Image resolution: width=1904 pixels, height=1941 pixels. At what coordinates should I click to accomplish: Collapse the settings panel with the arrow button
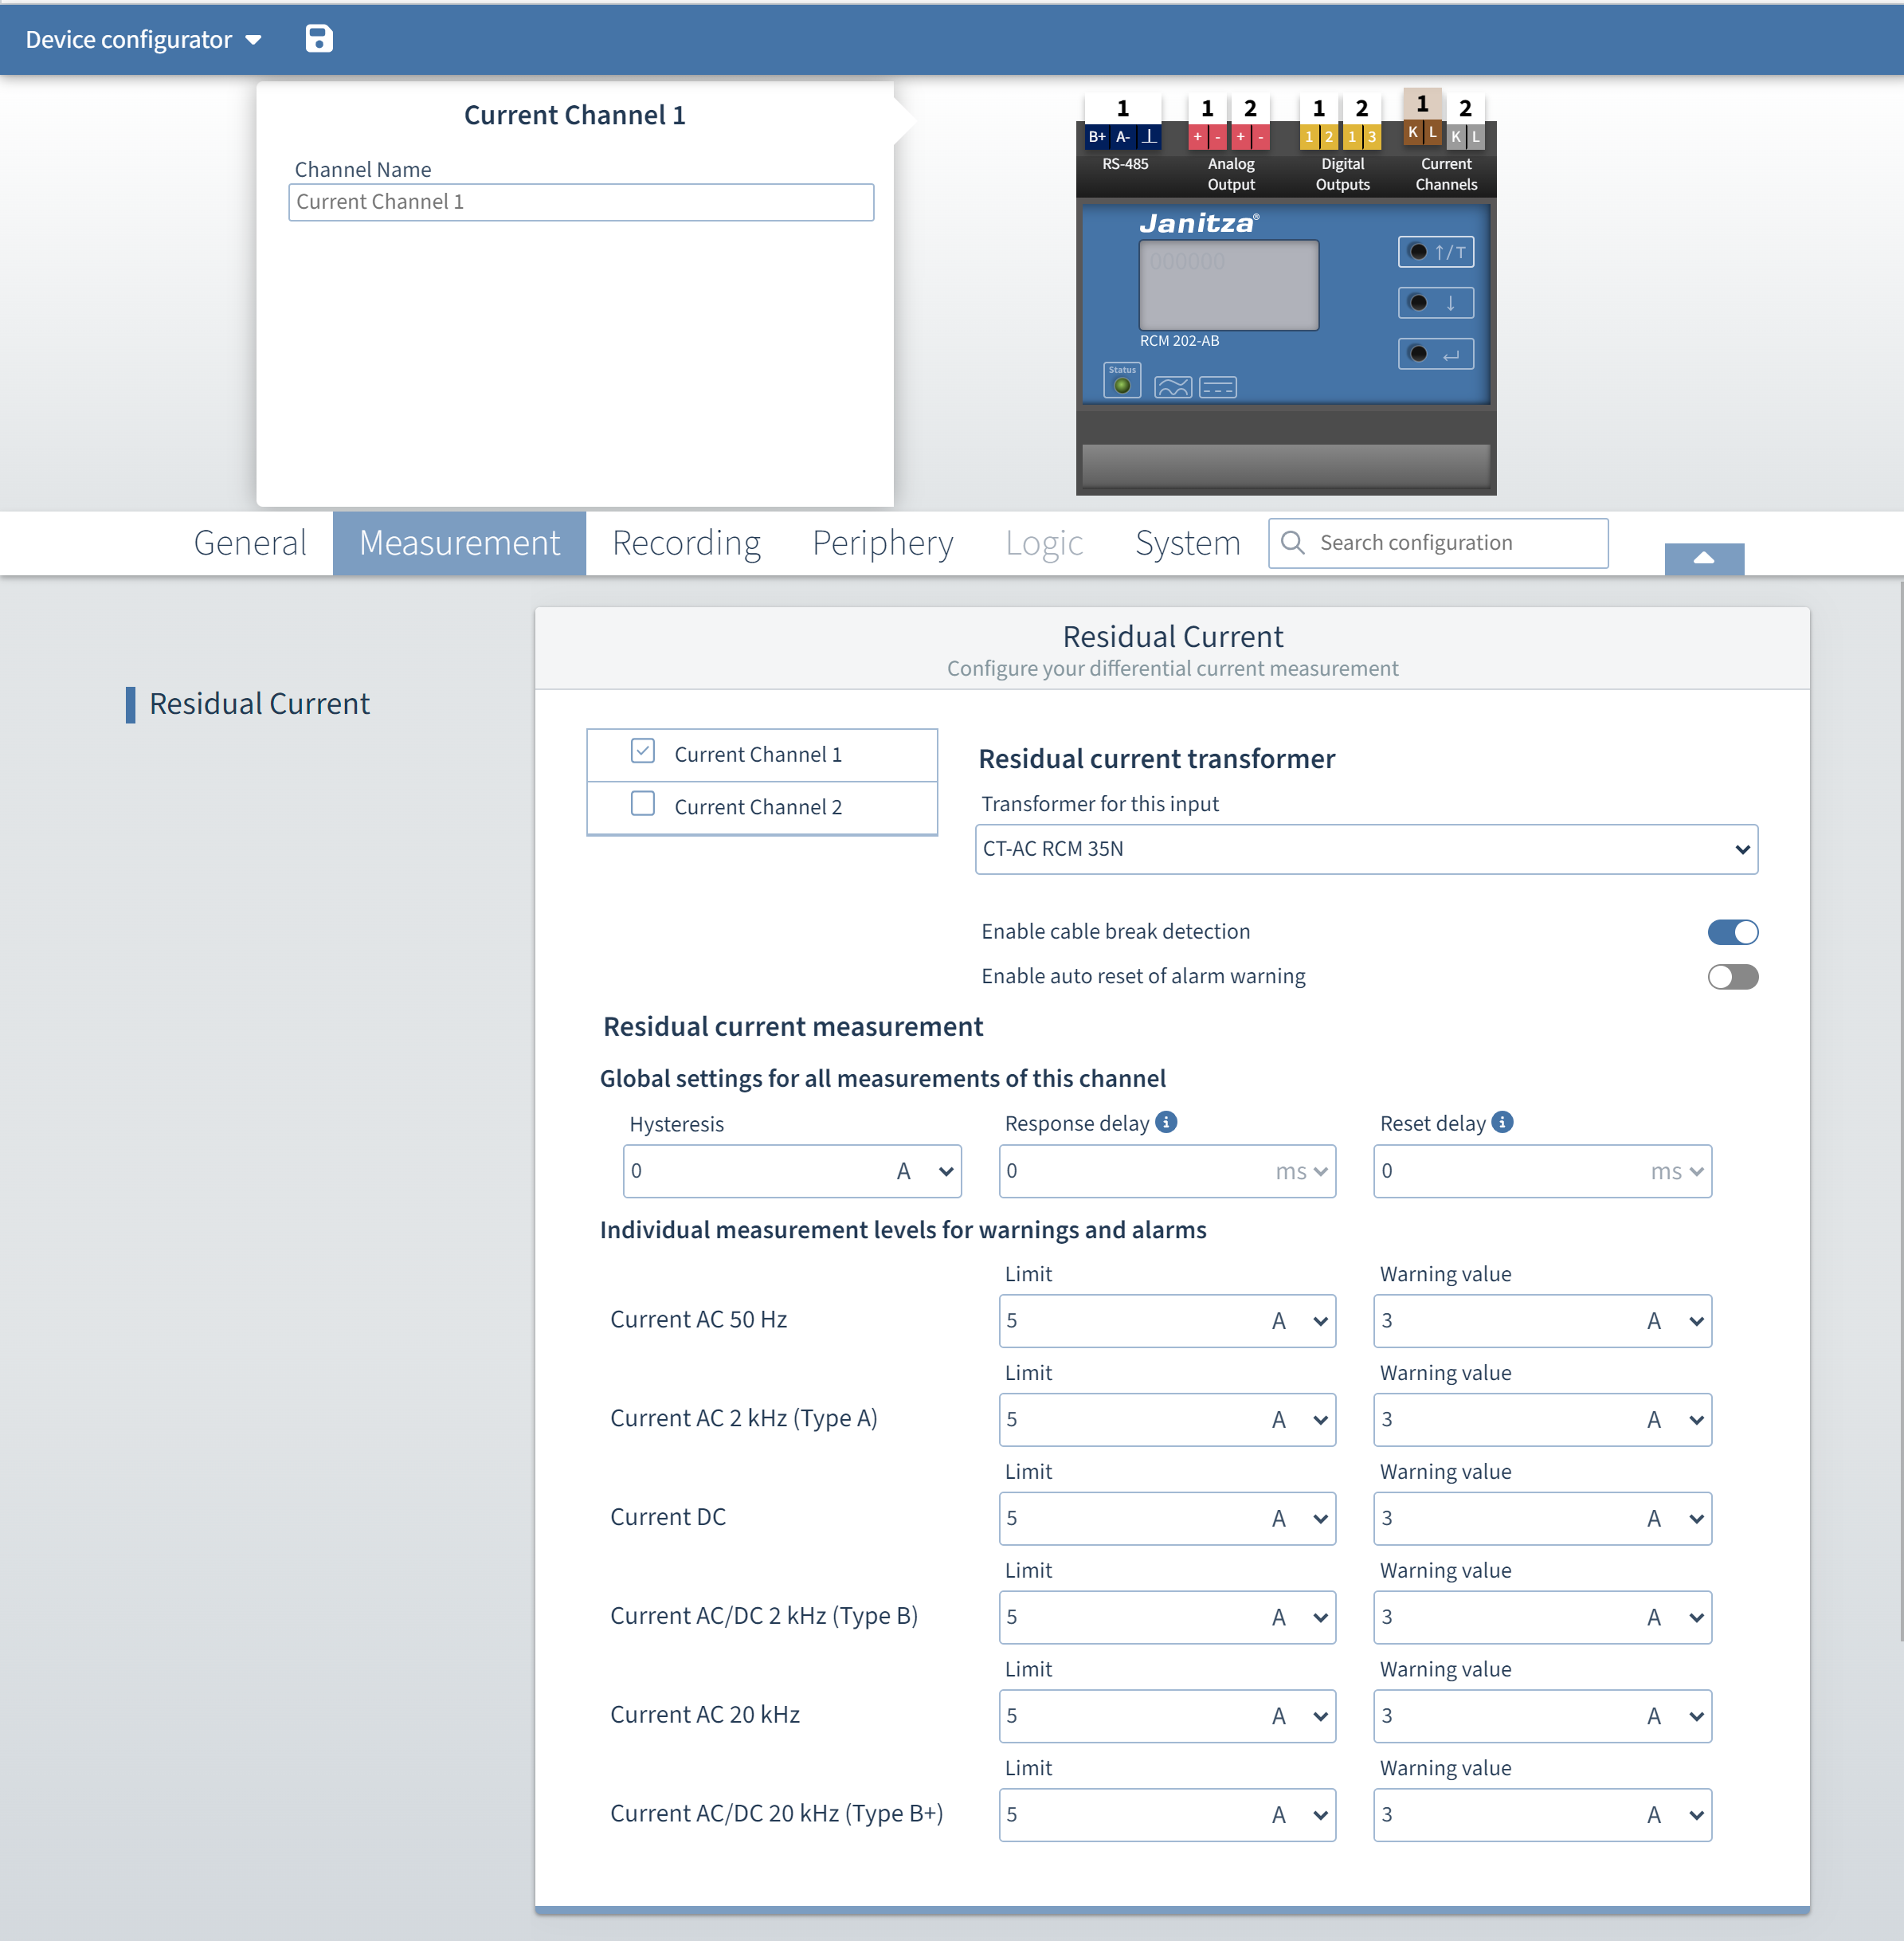1704,558
